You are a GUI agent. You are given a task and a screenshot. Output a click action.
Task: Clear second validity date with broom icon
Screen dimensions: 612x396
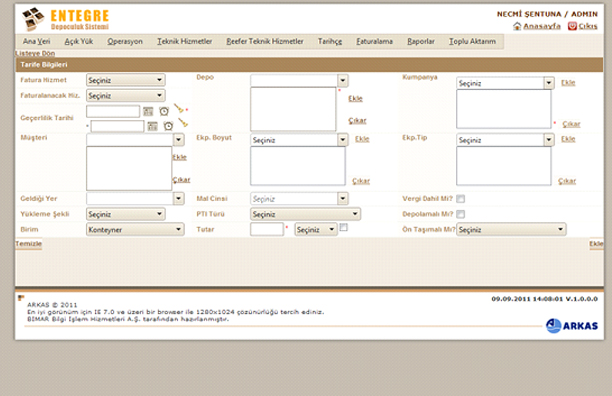pos(183,123)
